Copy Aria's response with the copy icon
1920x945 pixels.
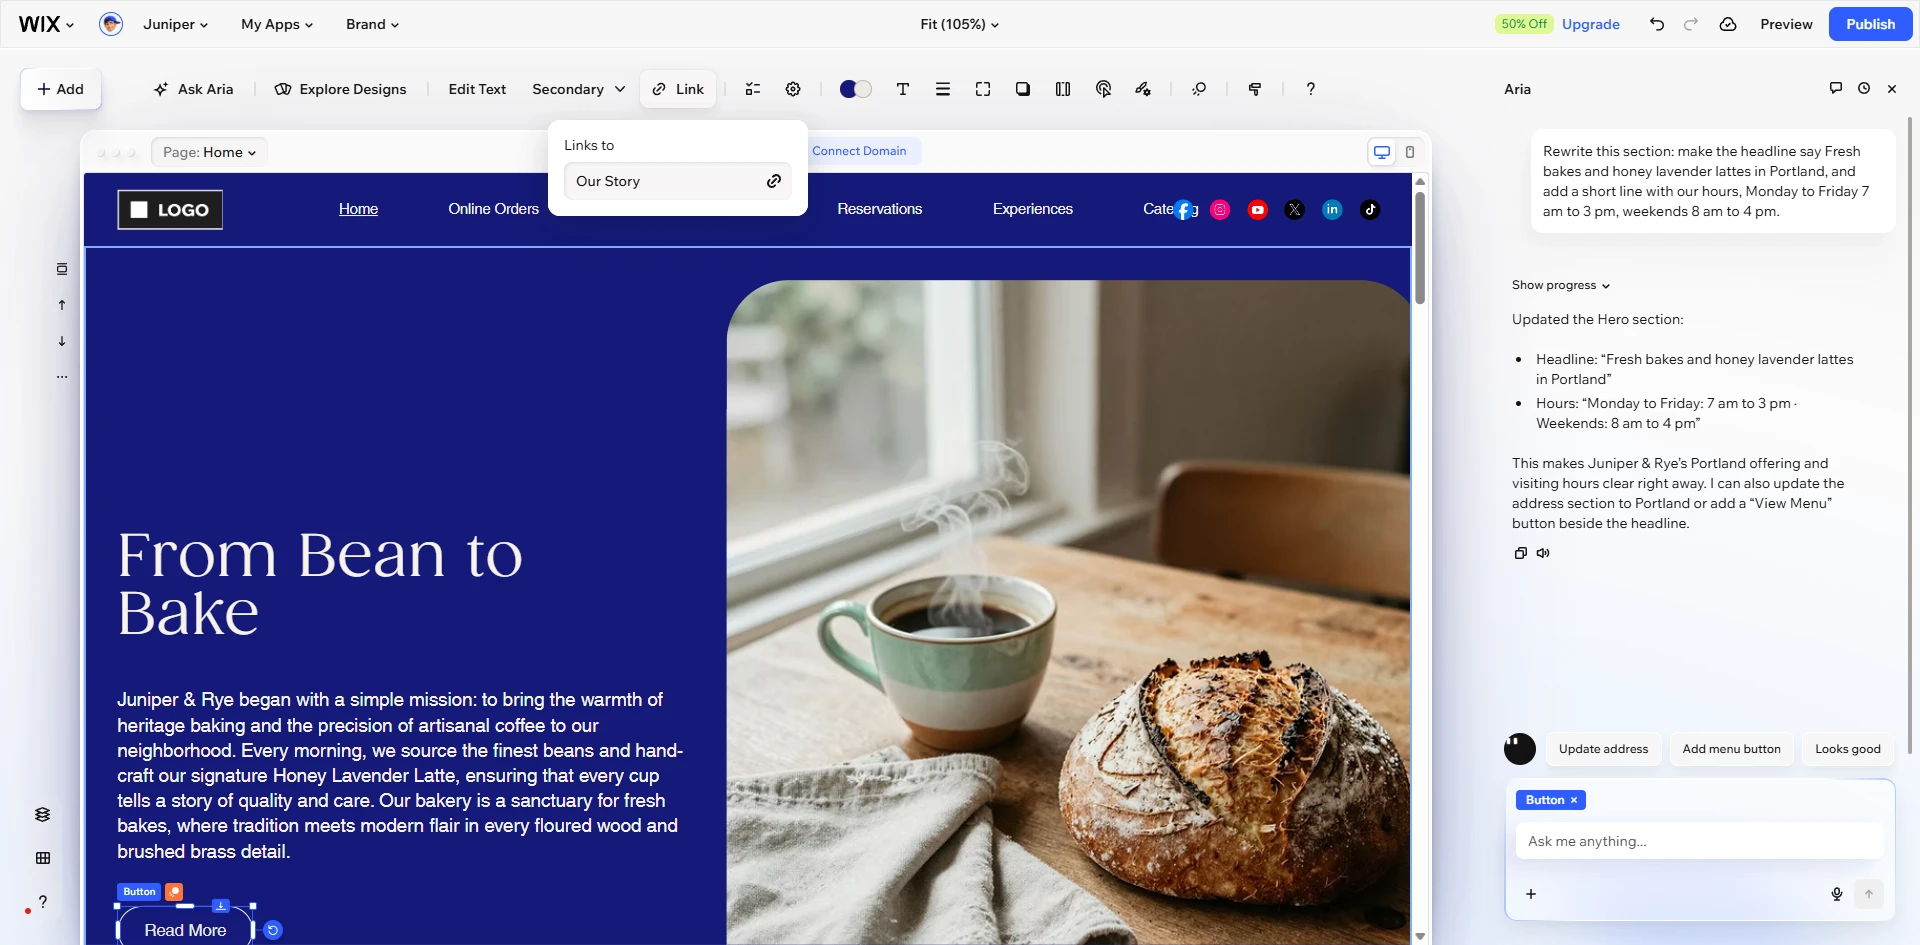[x=1520, y=553]
